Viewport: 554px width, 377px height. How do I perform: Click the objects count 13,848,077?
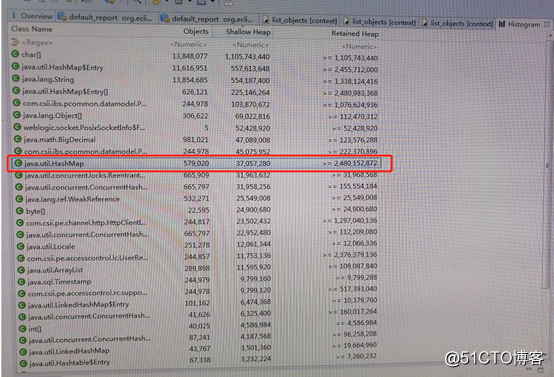tap(190, 56)
